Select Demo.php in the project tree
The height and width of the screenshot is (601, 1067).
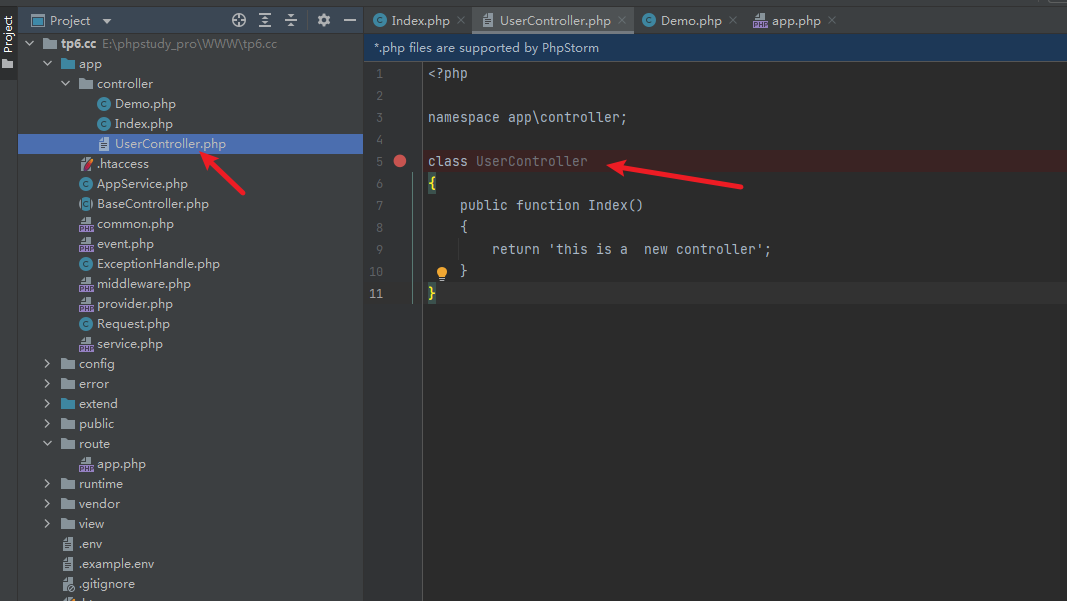145,104
